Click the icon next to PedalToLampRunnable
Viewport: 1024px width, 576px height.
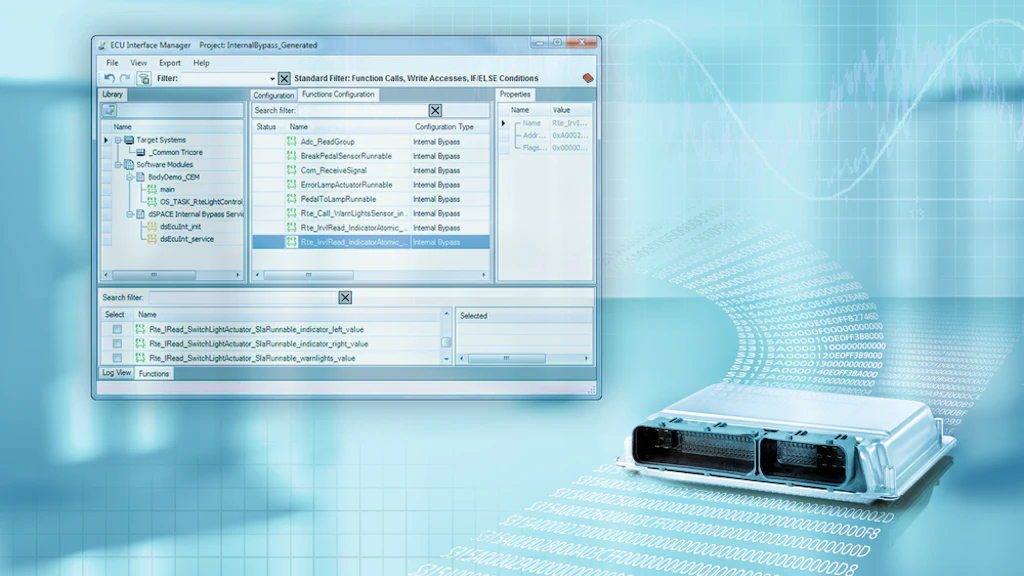[291, 199]
